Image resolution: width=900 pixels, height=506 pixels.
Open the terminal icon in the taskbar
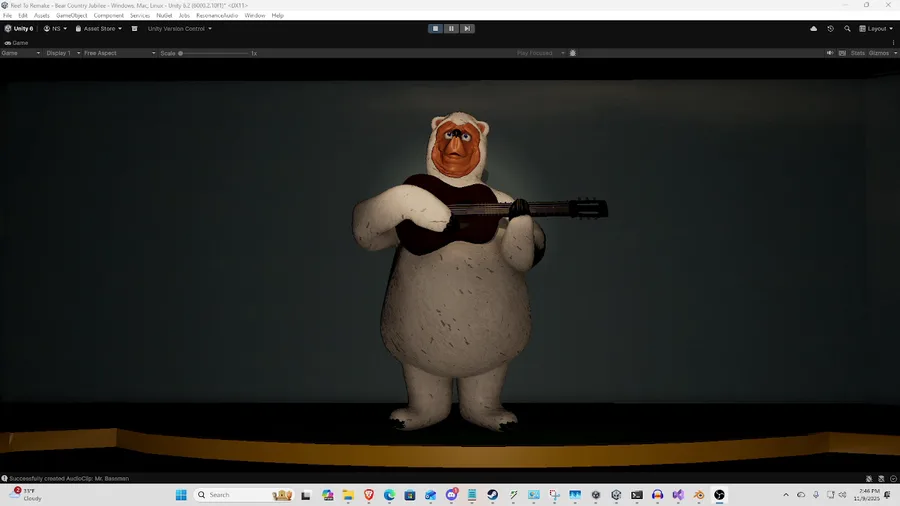point(637,495)
